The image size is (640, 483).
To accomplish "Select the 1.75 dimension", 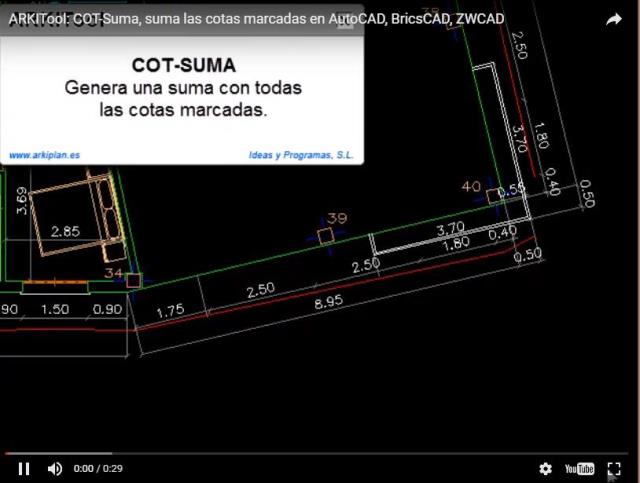I will click(171, 312).
